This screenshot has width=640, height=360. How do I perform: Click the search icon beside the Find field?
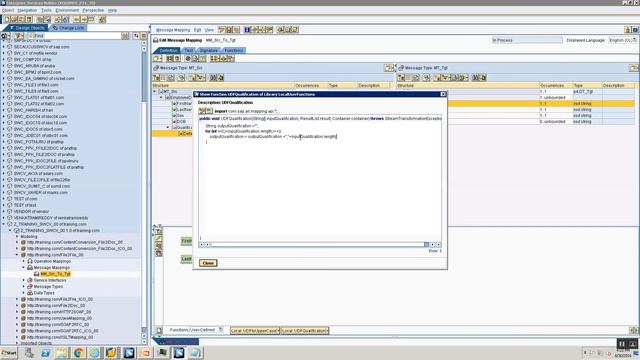point(125,36)
